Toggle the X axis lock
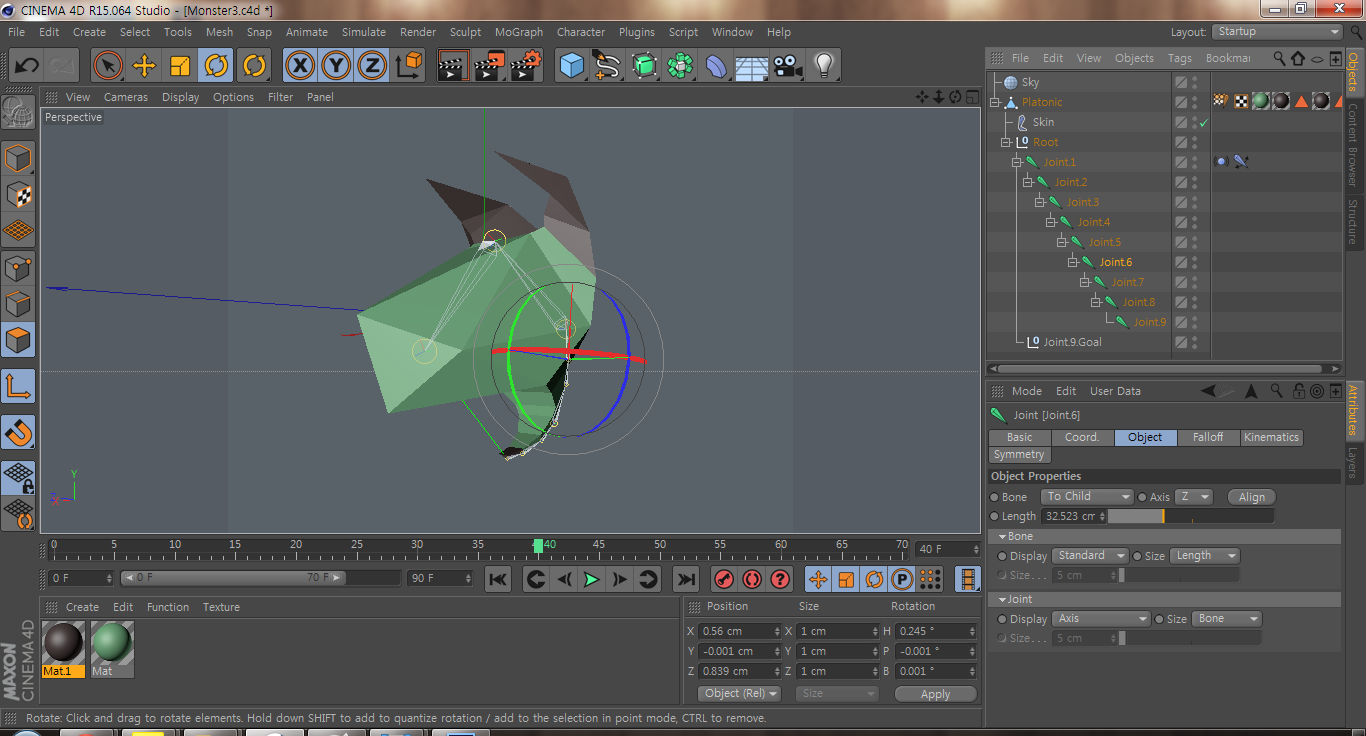The width and height of the screenshot is (1366, 736). tap(299, 66)
